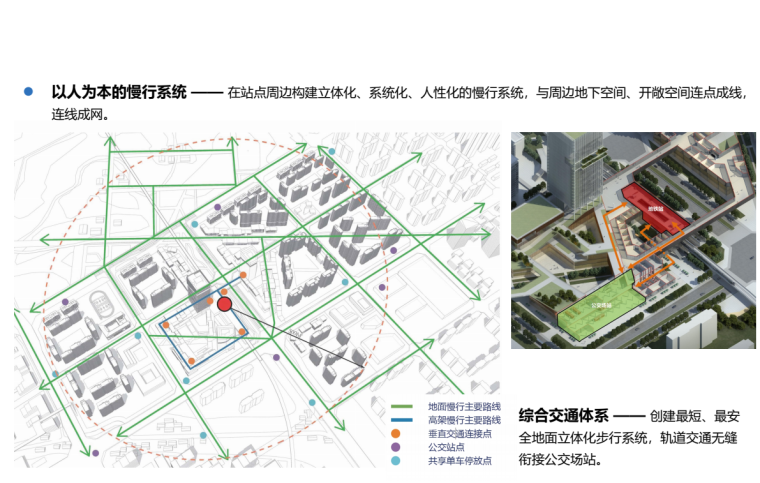The height and width of the screenshot is (483, 760).
Task: Click the heading 以人为本的慢行系统
Action: pyautogui.click(x=119, y=92)
